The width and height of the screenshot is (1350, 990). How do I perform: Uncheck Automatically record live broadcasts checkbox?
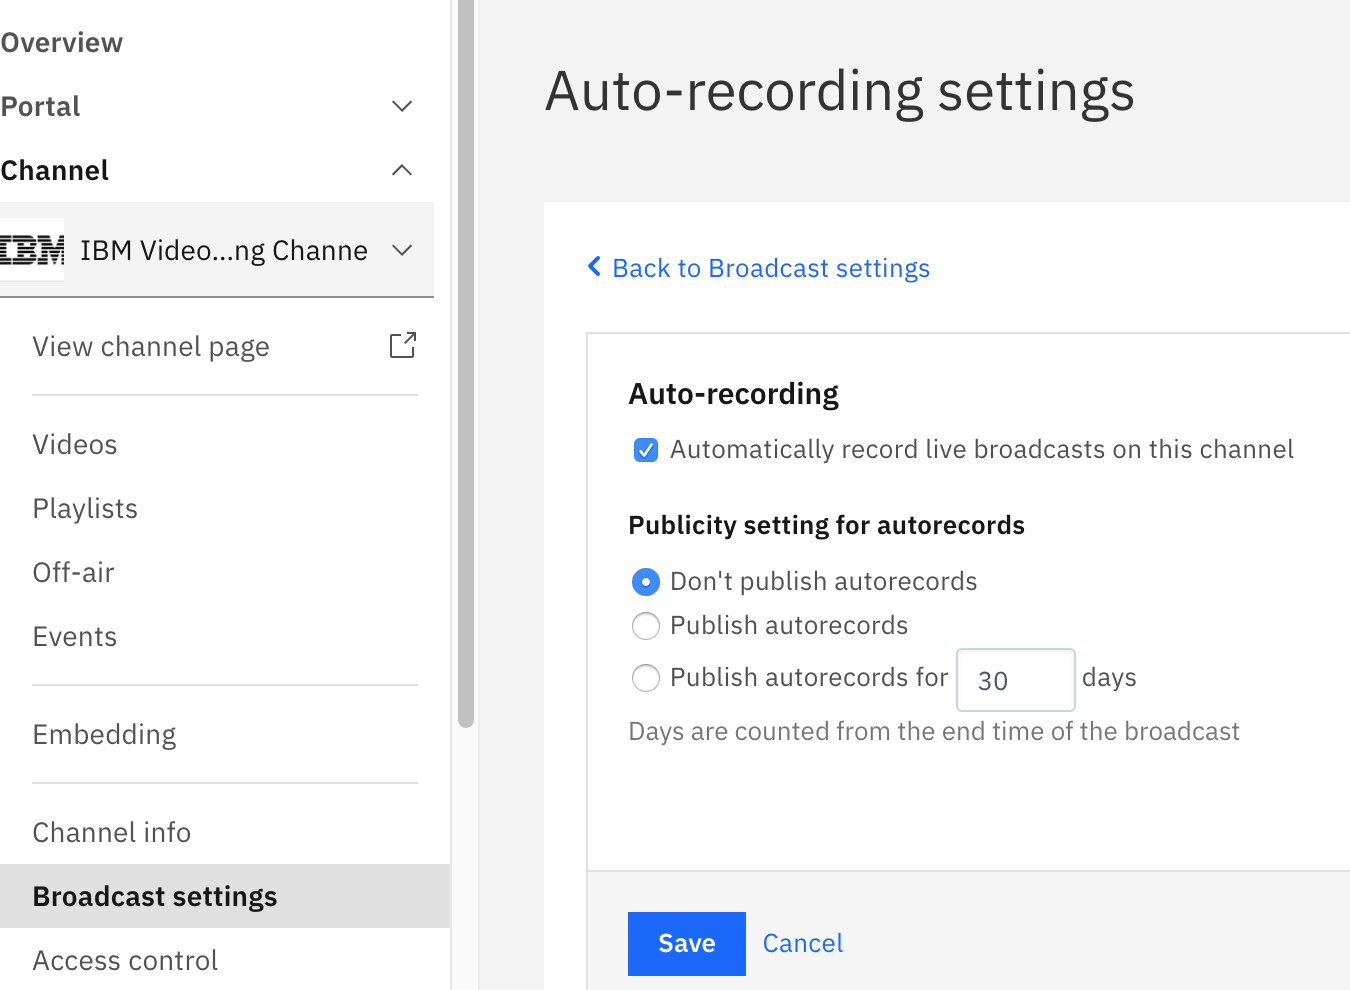pyautogui.click(x=646, y=450)
